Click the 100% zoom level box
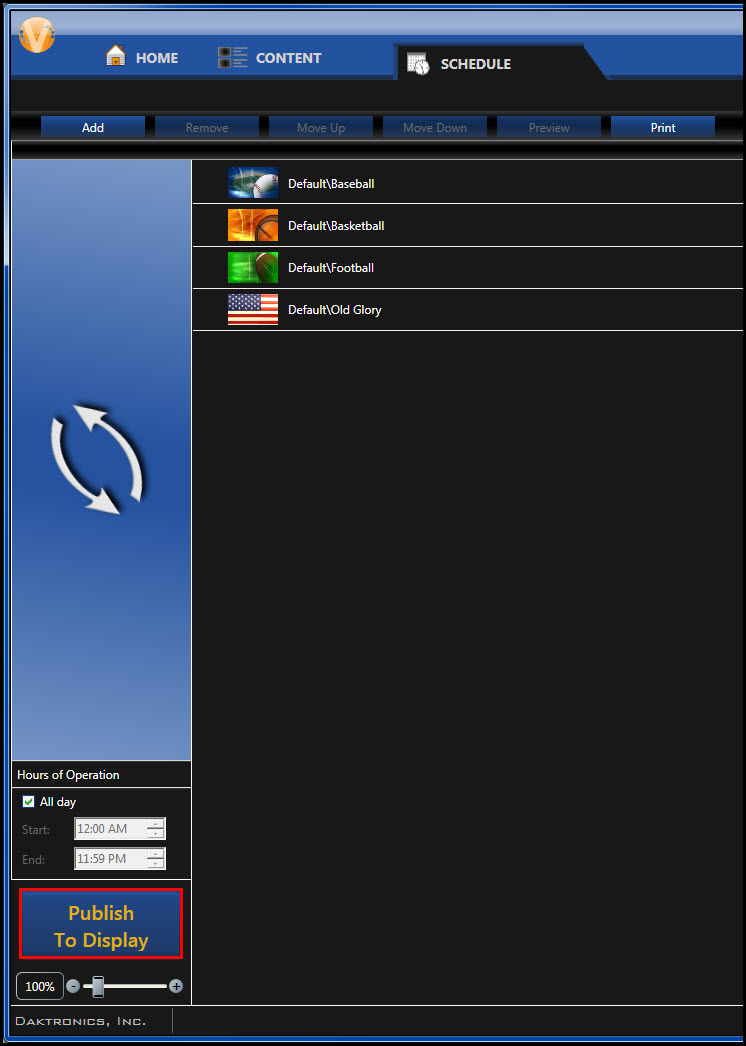This screenshot has width=746, height=1046. point(40,987)
